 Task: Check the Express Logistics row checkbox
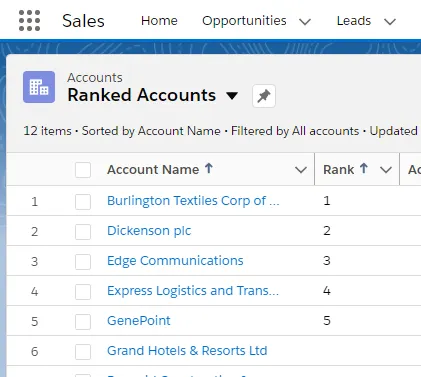click(83, 292)
